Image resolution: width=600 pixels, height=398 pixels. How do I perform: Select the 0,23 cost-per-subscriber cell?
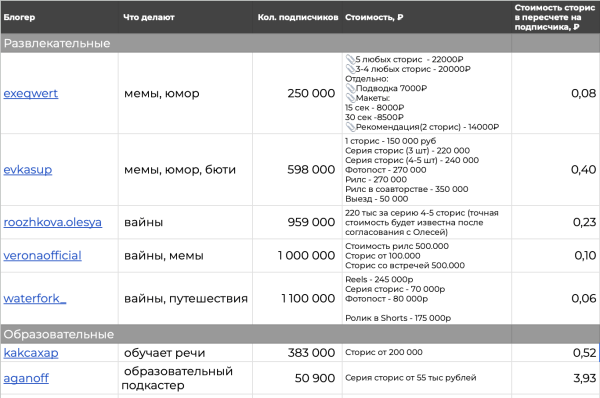tap(555, 222)
